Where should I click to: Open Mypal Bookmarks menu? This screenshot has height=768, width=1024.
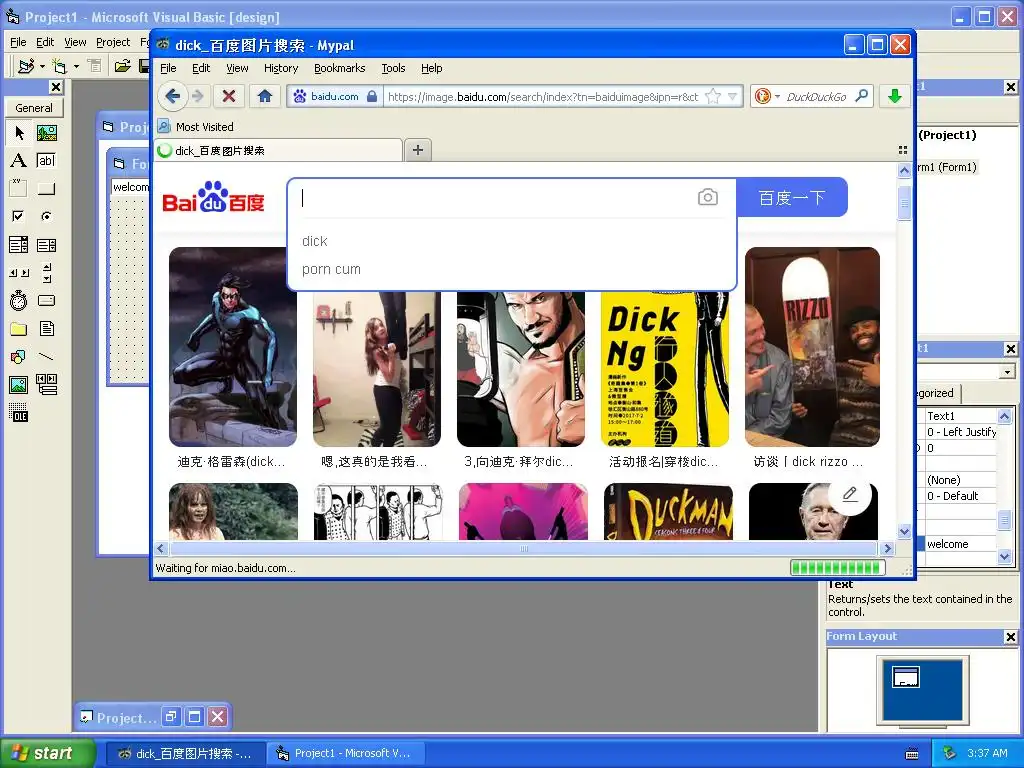(340, 68)
